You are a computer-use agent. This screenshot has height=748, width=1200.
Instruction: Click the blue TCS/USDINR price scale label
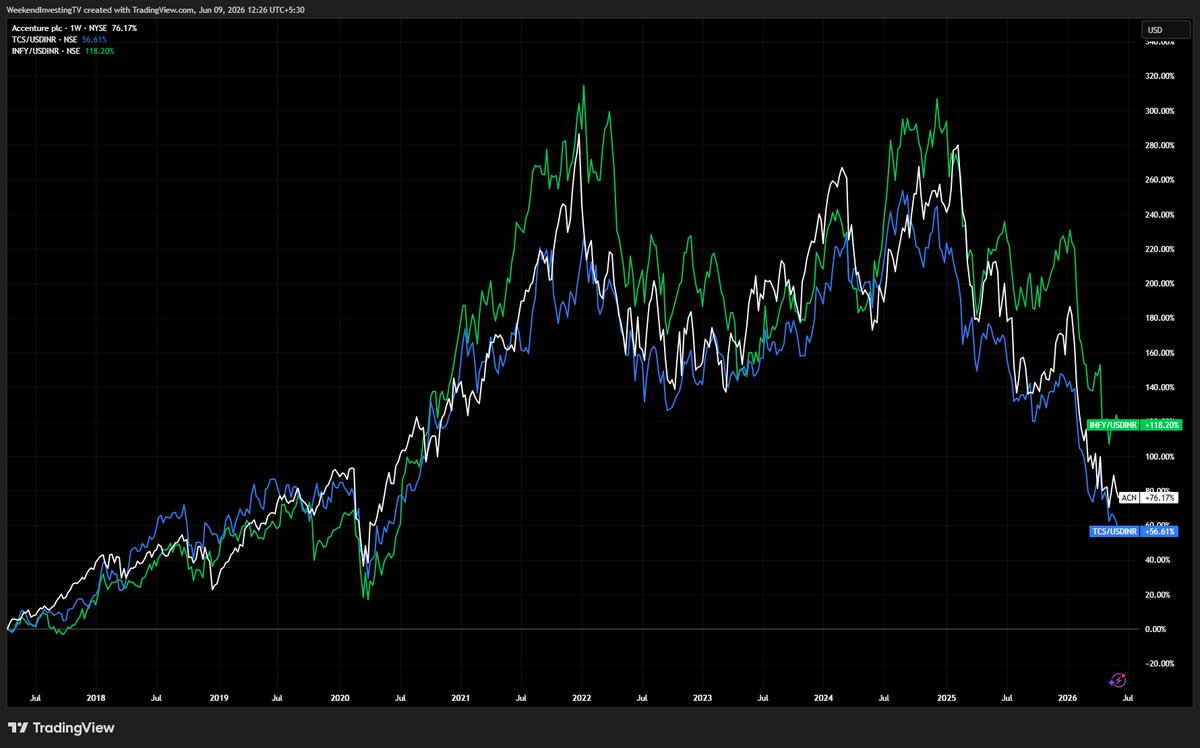1113,532
